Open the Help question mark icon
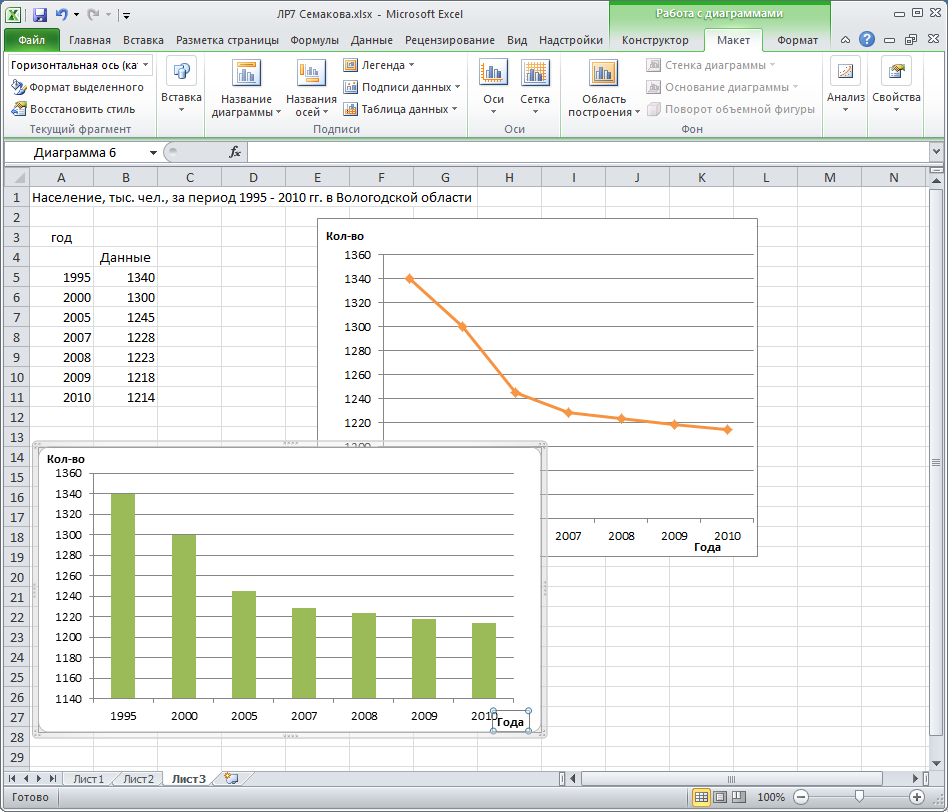Screen dimensions: 948x812 867,39
